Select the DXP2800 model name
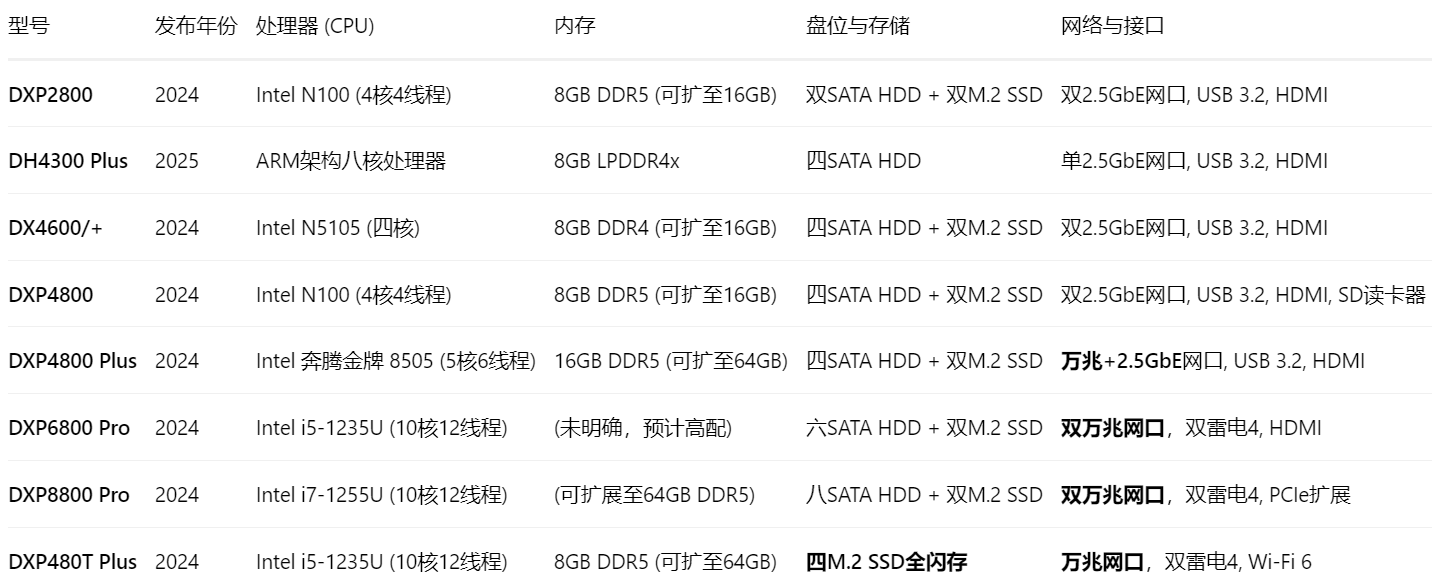This screenshot has width=1432, height=588. pos(51,95)
